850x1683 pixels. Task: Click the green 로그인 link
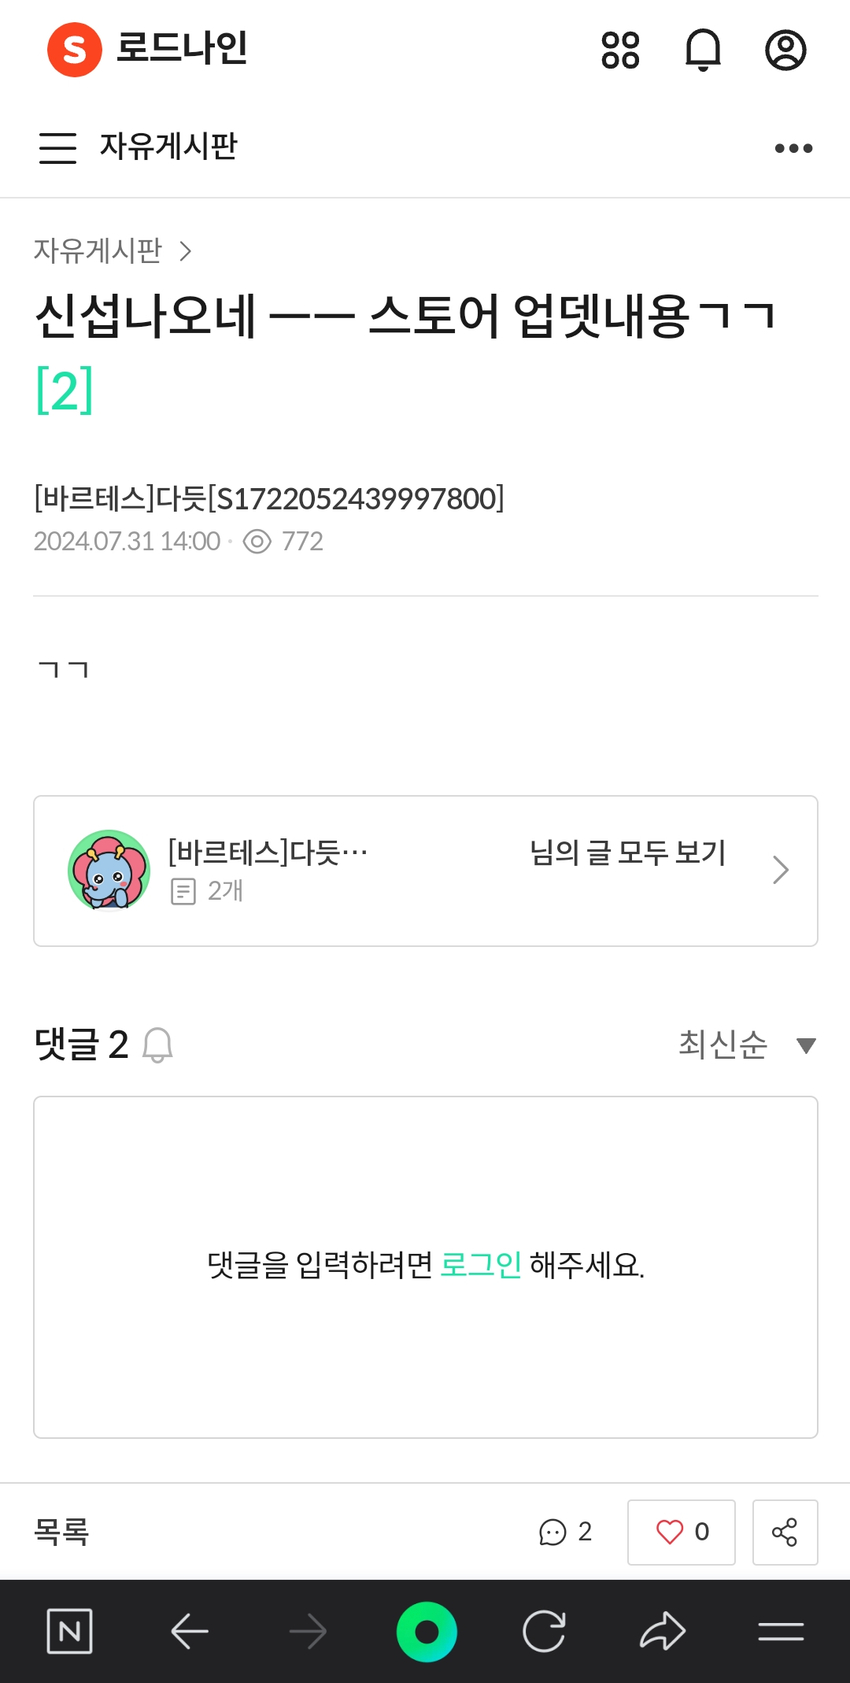481,1265
